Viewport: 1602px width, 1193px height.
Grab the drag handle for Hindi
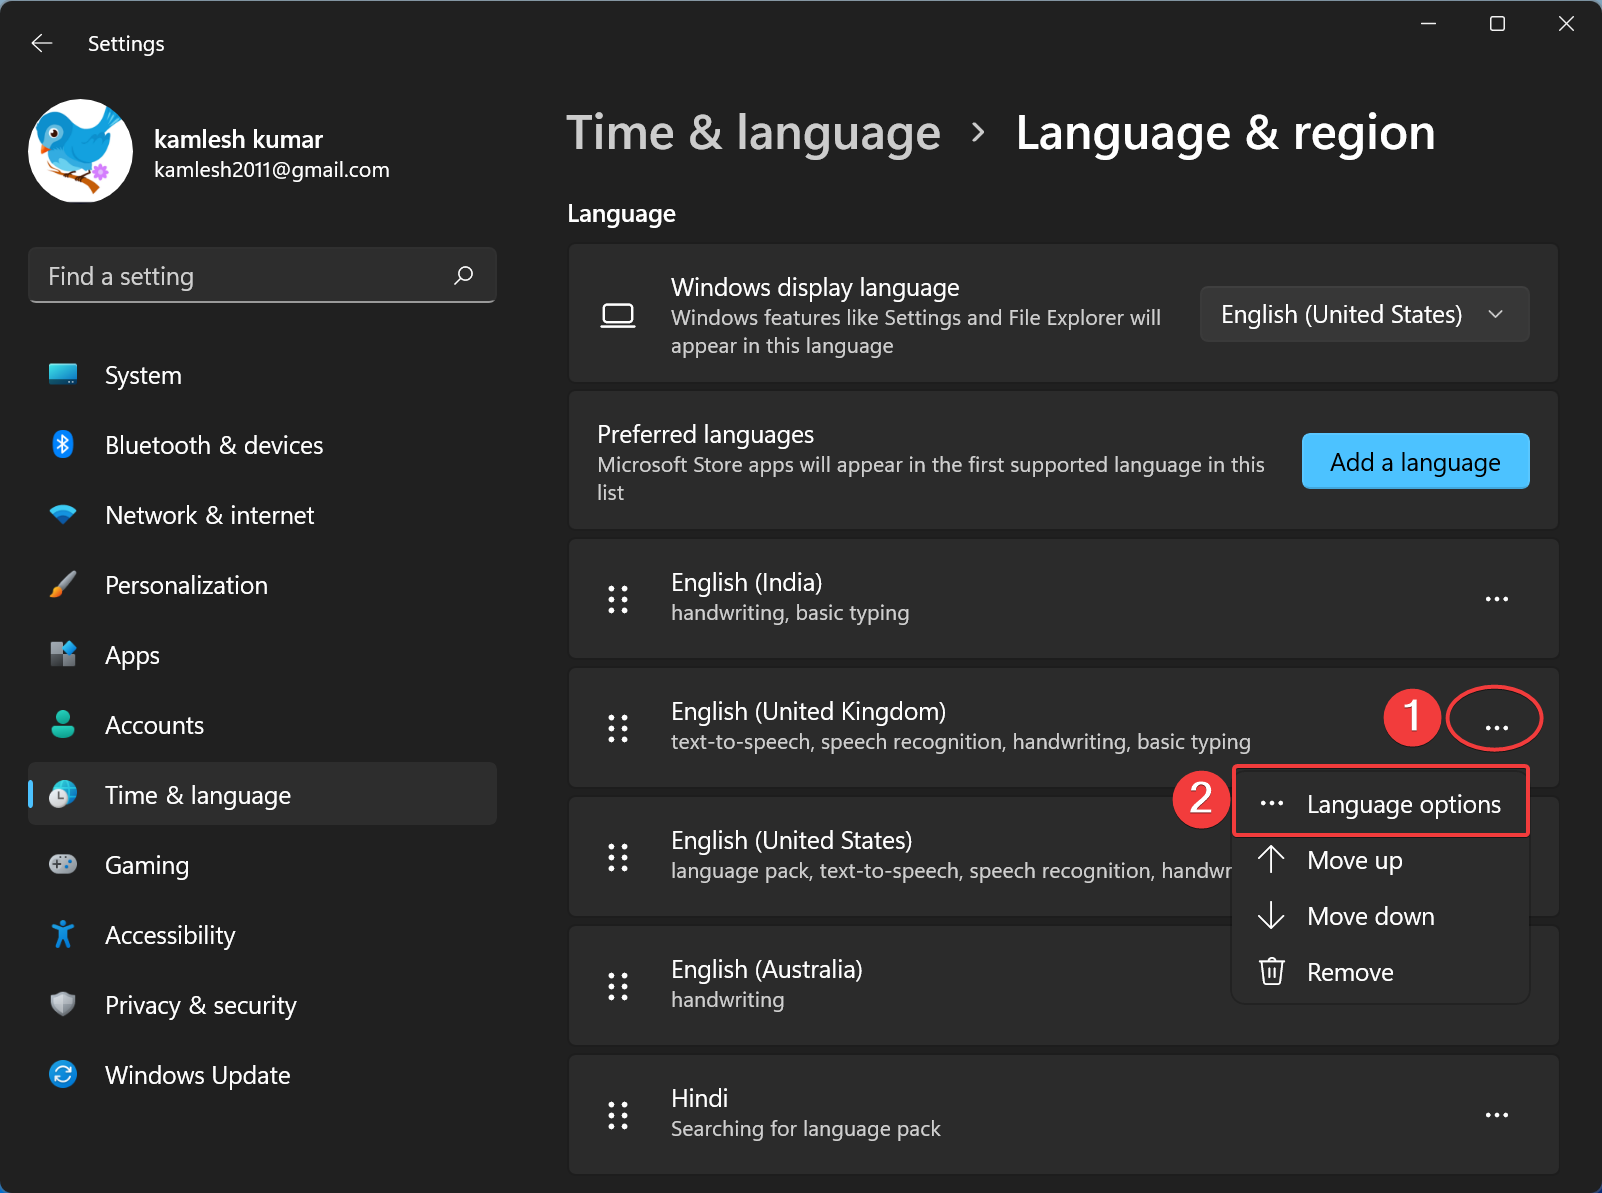pos(618,1115)
